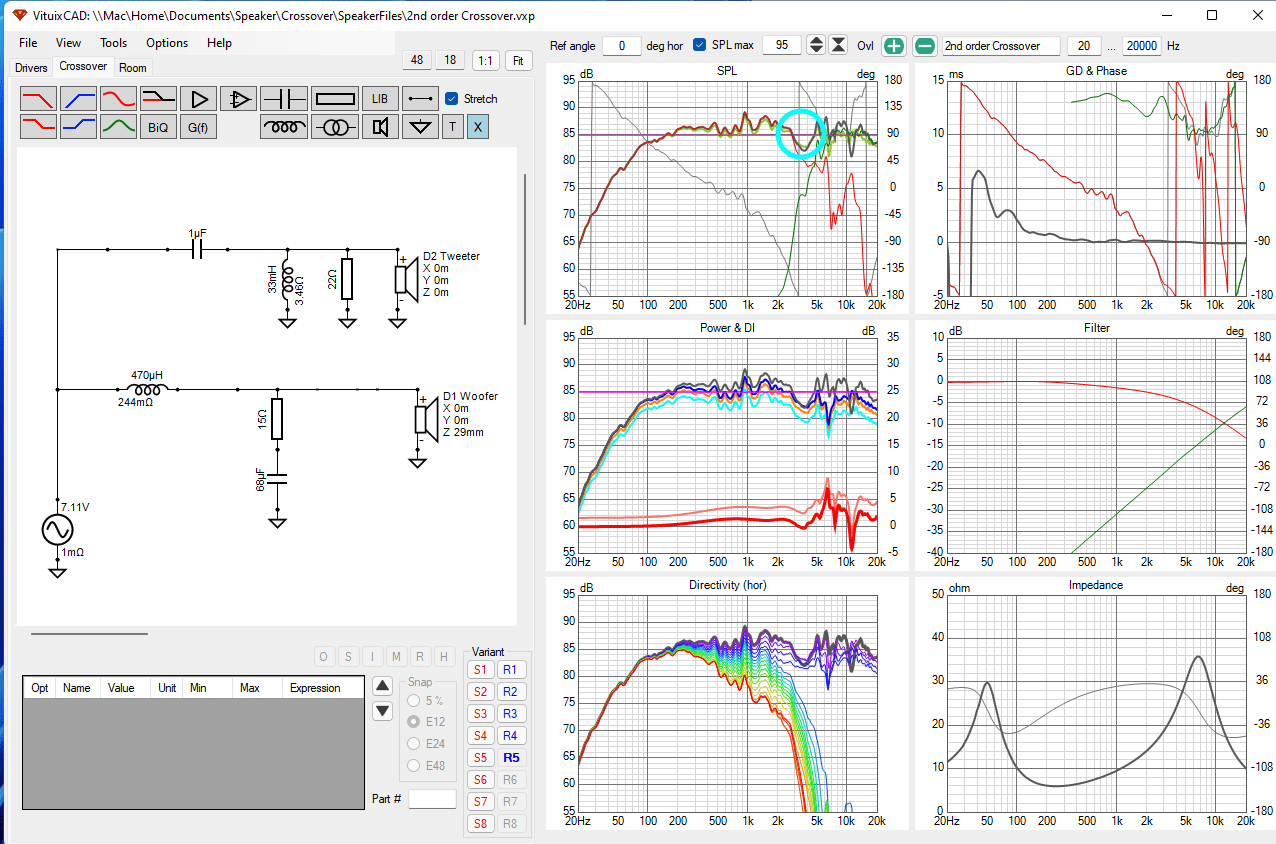Toggle the SPL max checkbox
This screenshot has width=1276, height=844.
click(x=699, y=45)
